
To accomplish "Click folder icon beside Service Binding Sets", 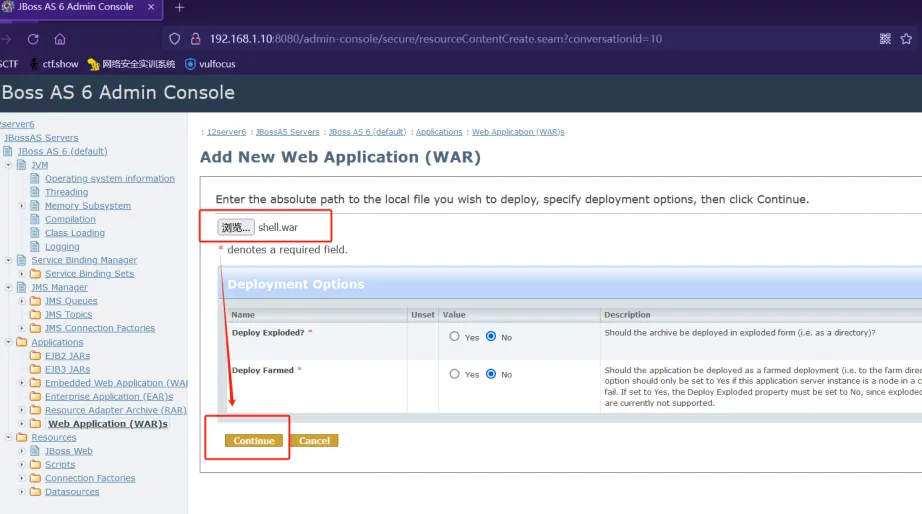I will coord(35,273).
